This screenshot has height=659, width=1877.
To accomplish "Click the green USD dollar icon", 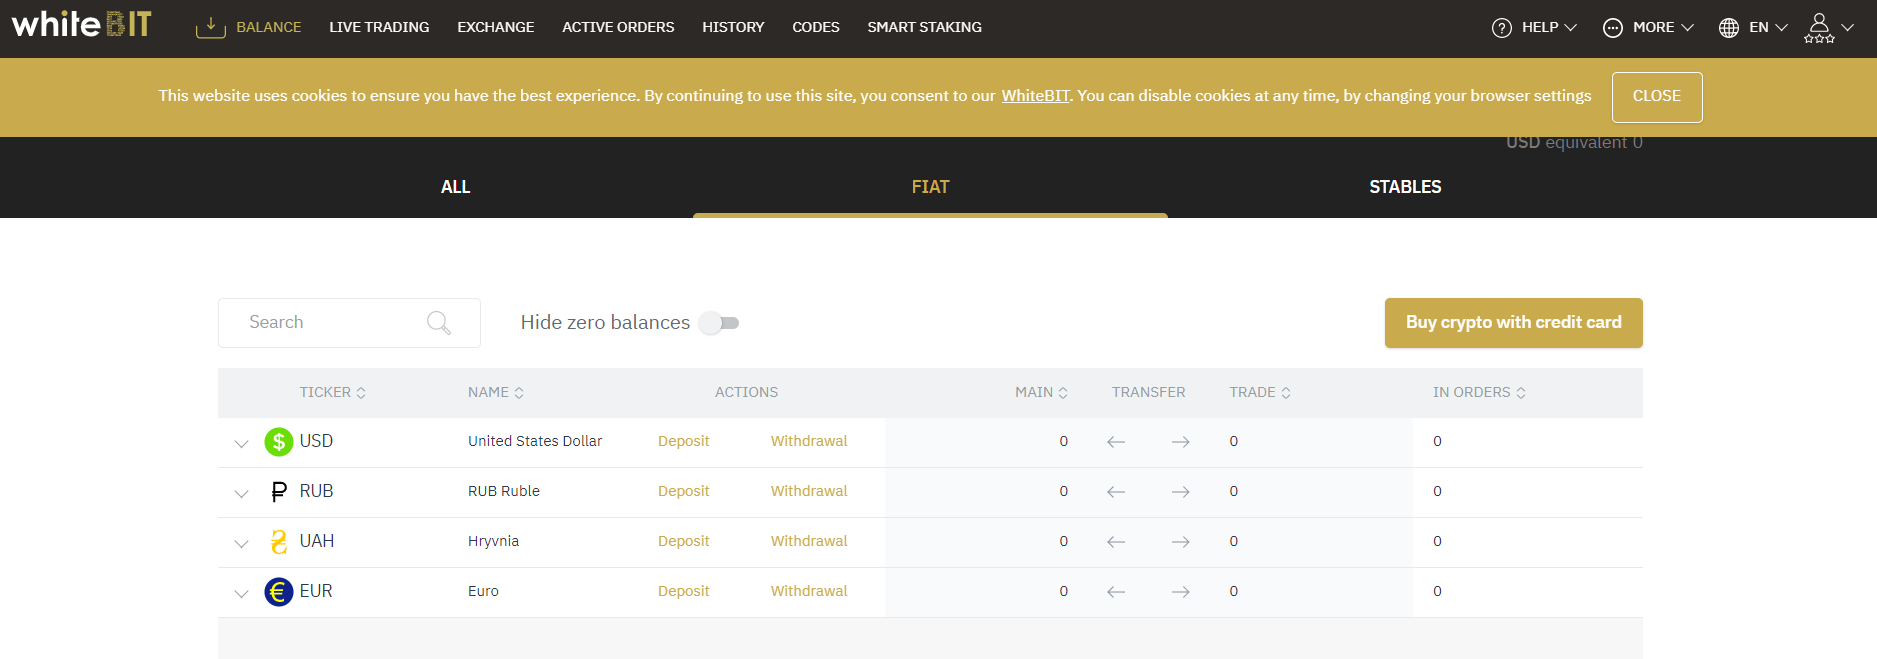I will (x=278, y=442).
